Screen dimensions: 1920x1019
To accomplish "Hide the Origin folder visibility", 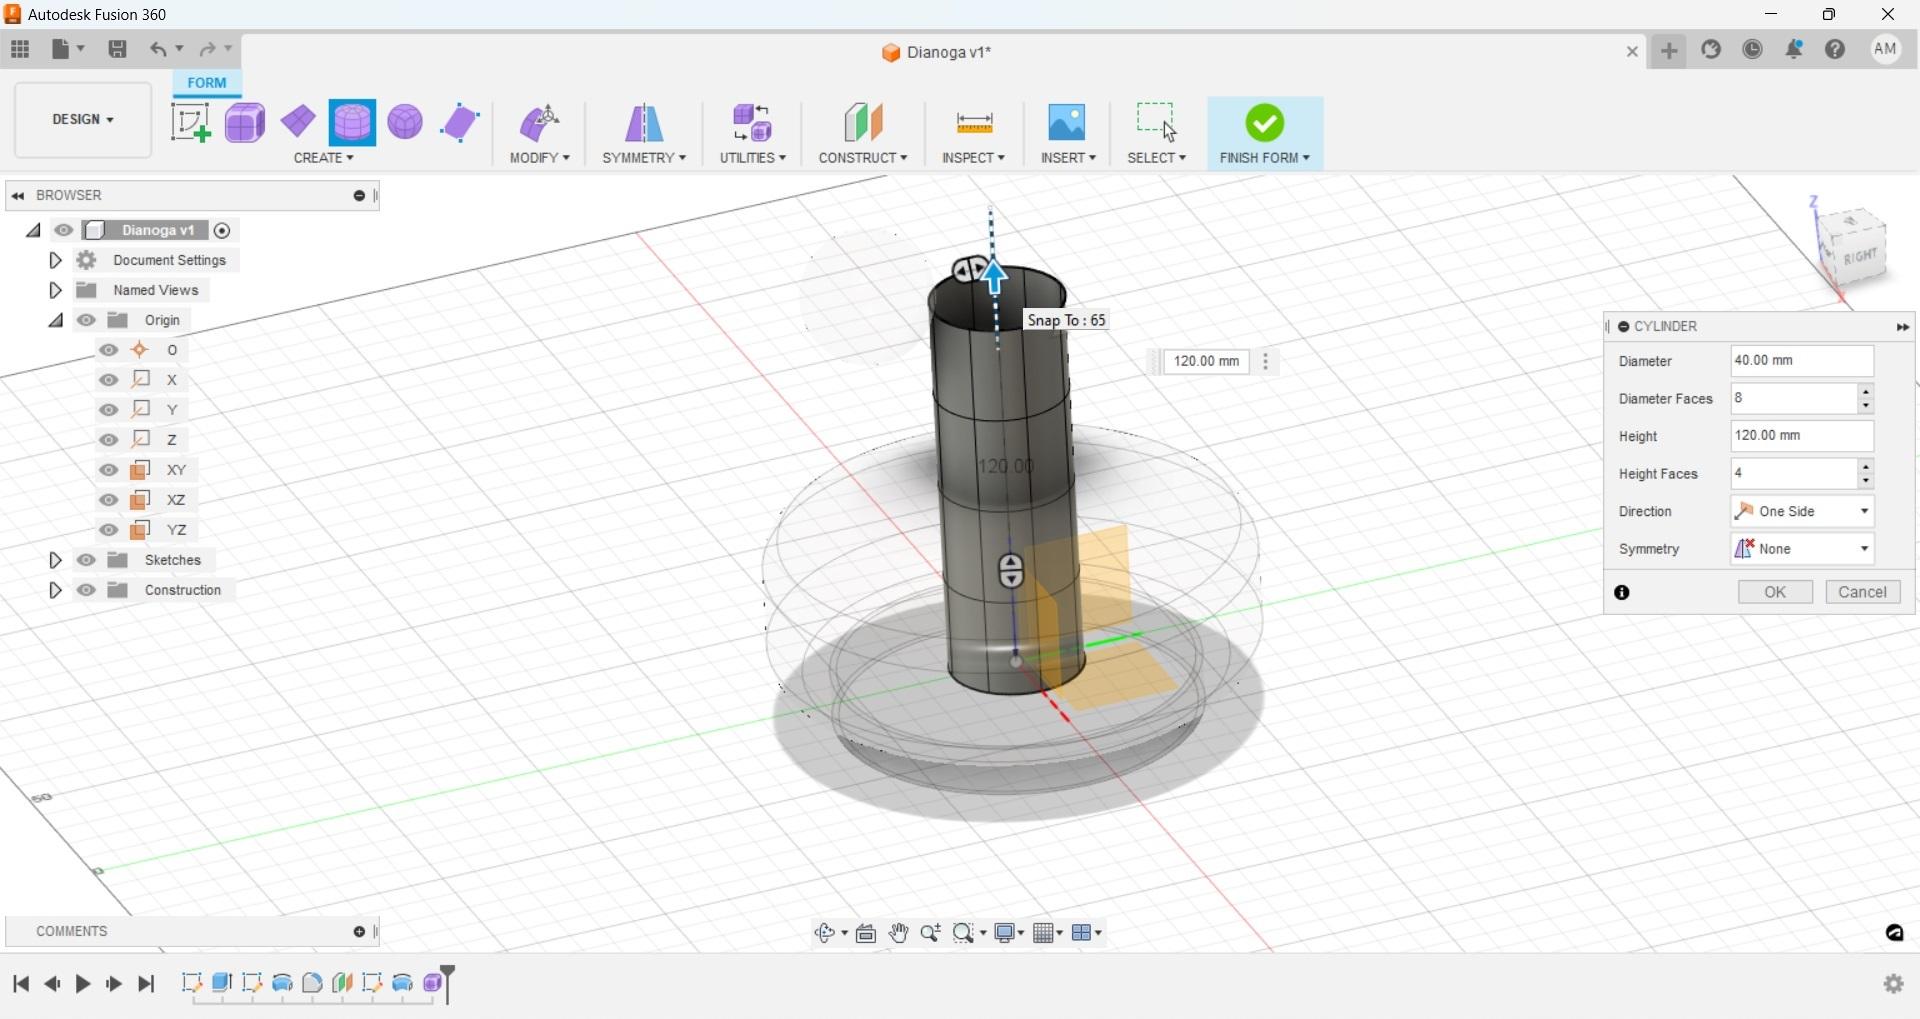I will (87, 320).
